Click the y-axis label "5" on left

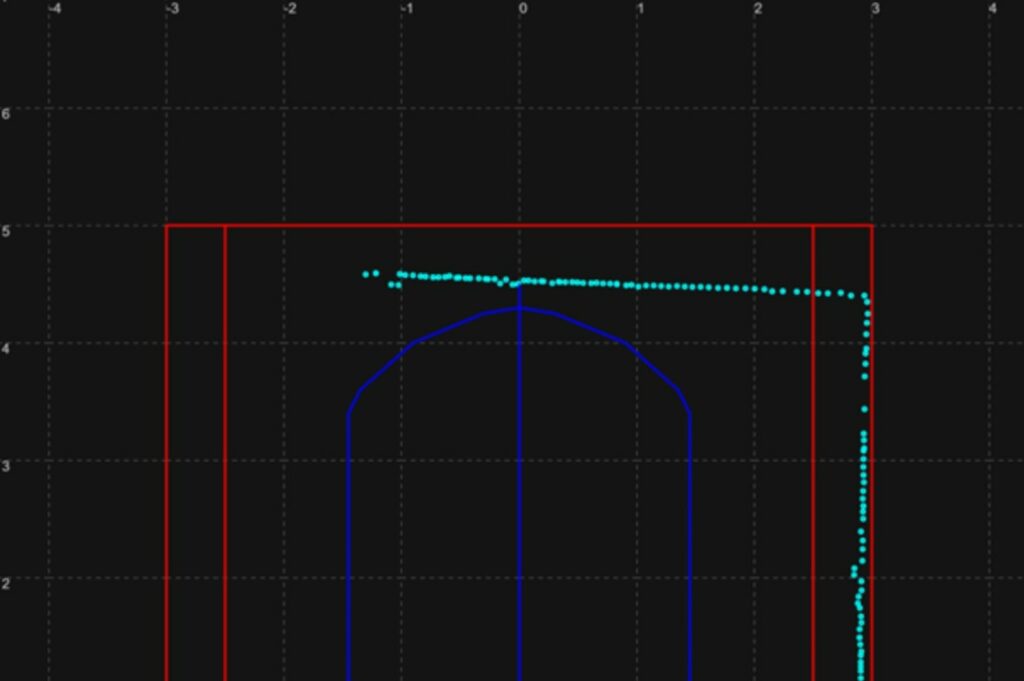click(6, 231)
